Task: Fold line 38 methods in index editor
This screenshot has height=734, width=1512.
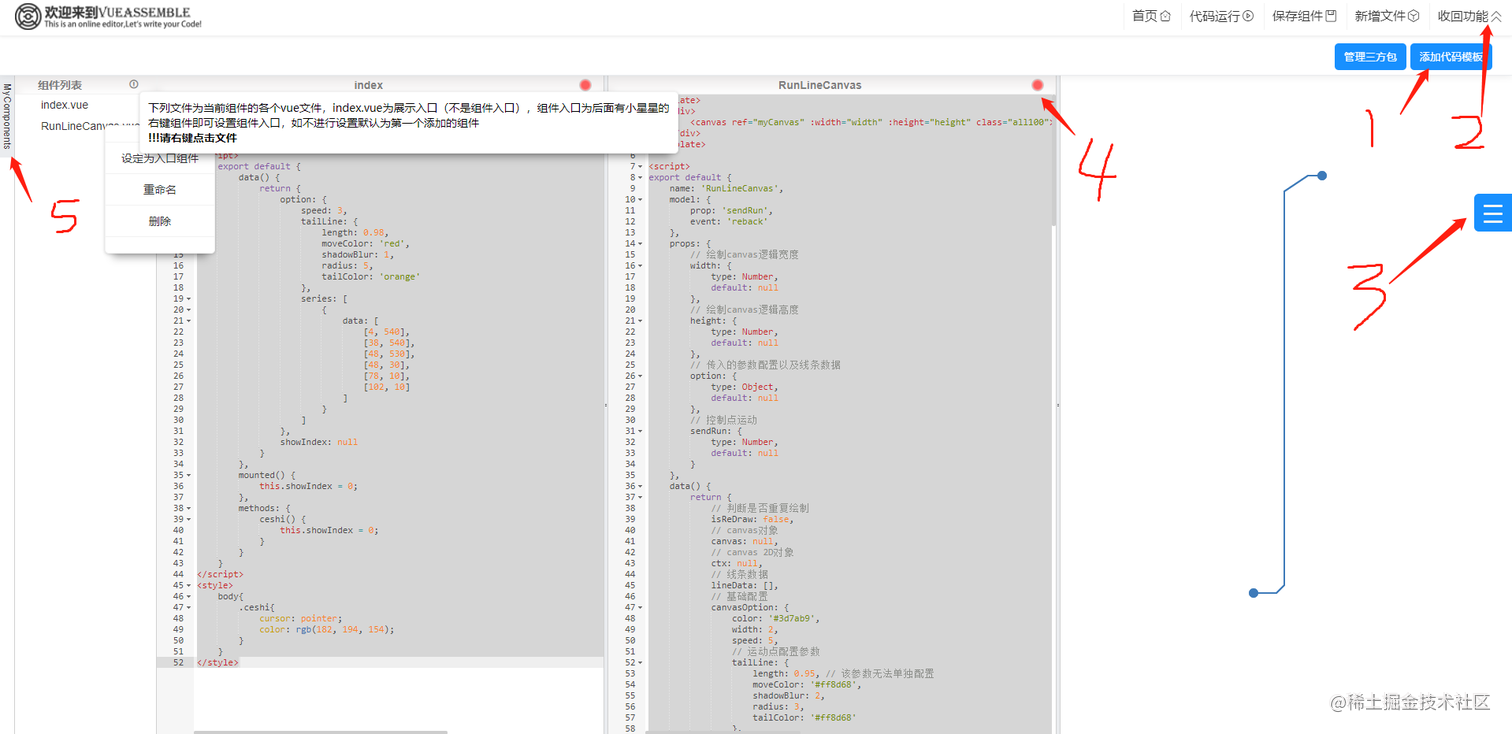Action: [189, 508]
